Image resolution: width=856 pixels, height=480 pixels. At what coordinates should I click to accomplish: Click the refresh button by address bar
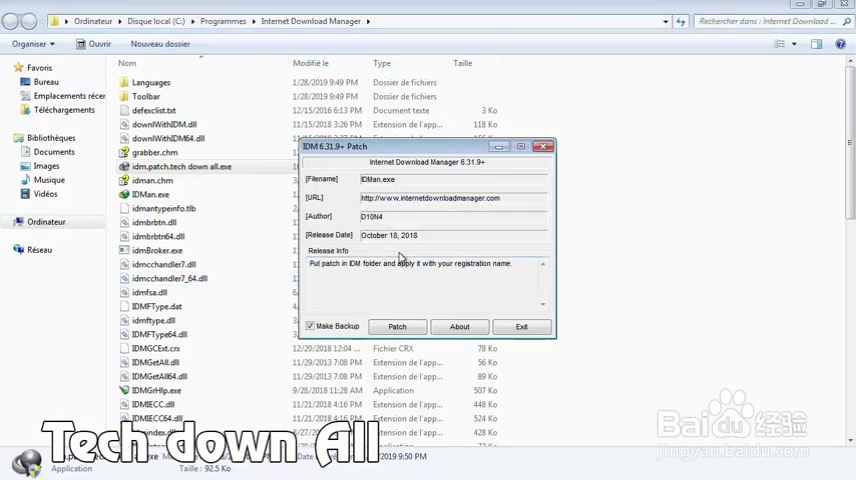click(x=681, y=21)
